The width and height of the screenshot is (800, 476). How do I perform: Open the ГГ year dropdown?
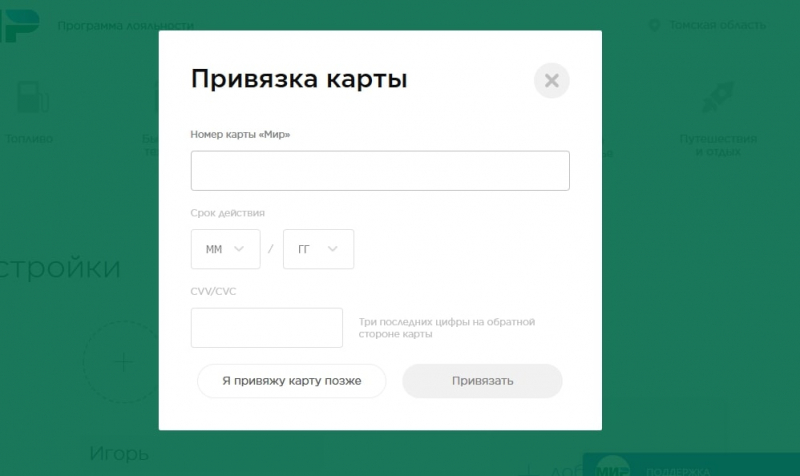pyautogui.click(x=318, y=249)
